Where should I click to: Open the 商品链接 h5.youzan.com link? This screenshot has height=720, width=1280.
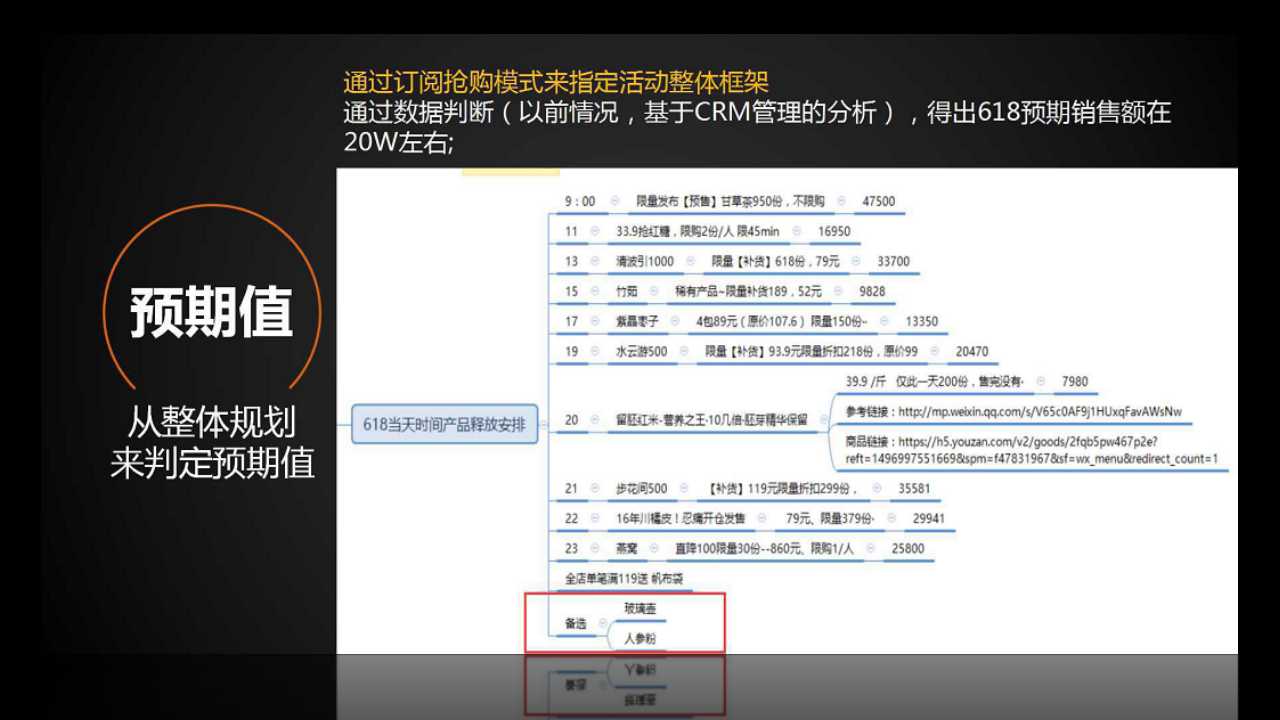click(x=1031, y=450)
